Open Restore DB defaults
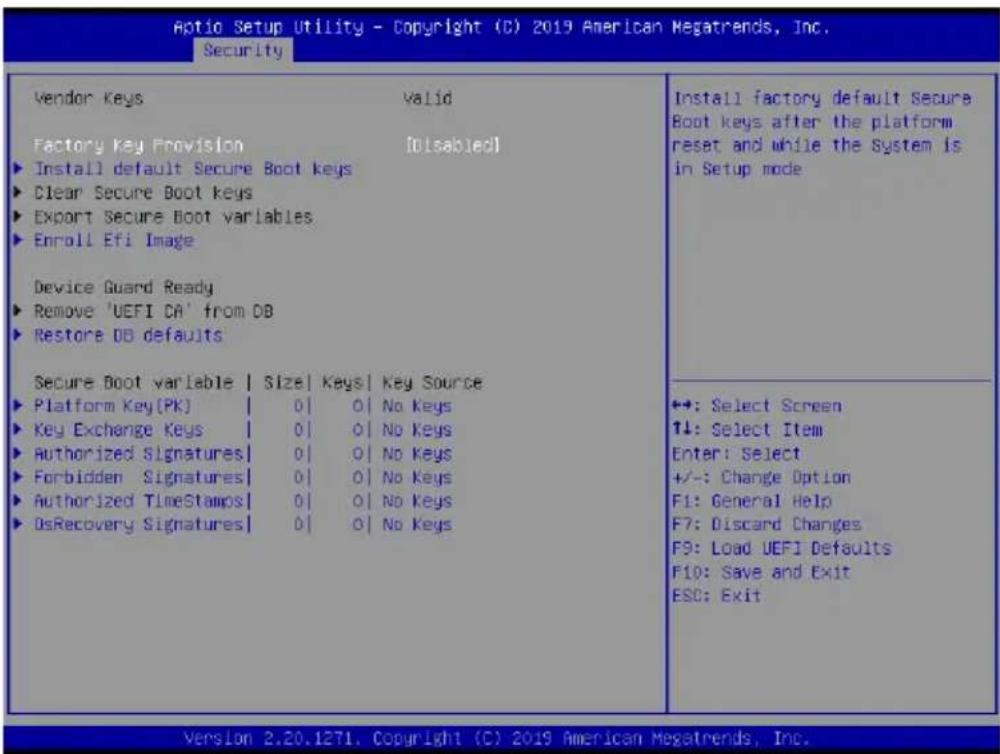 pos(128,336)
